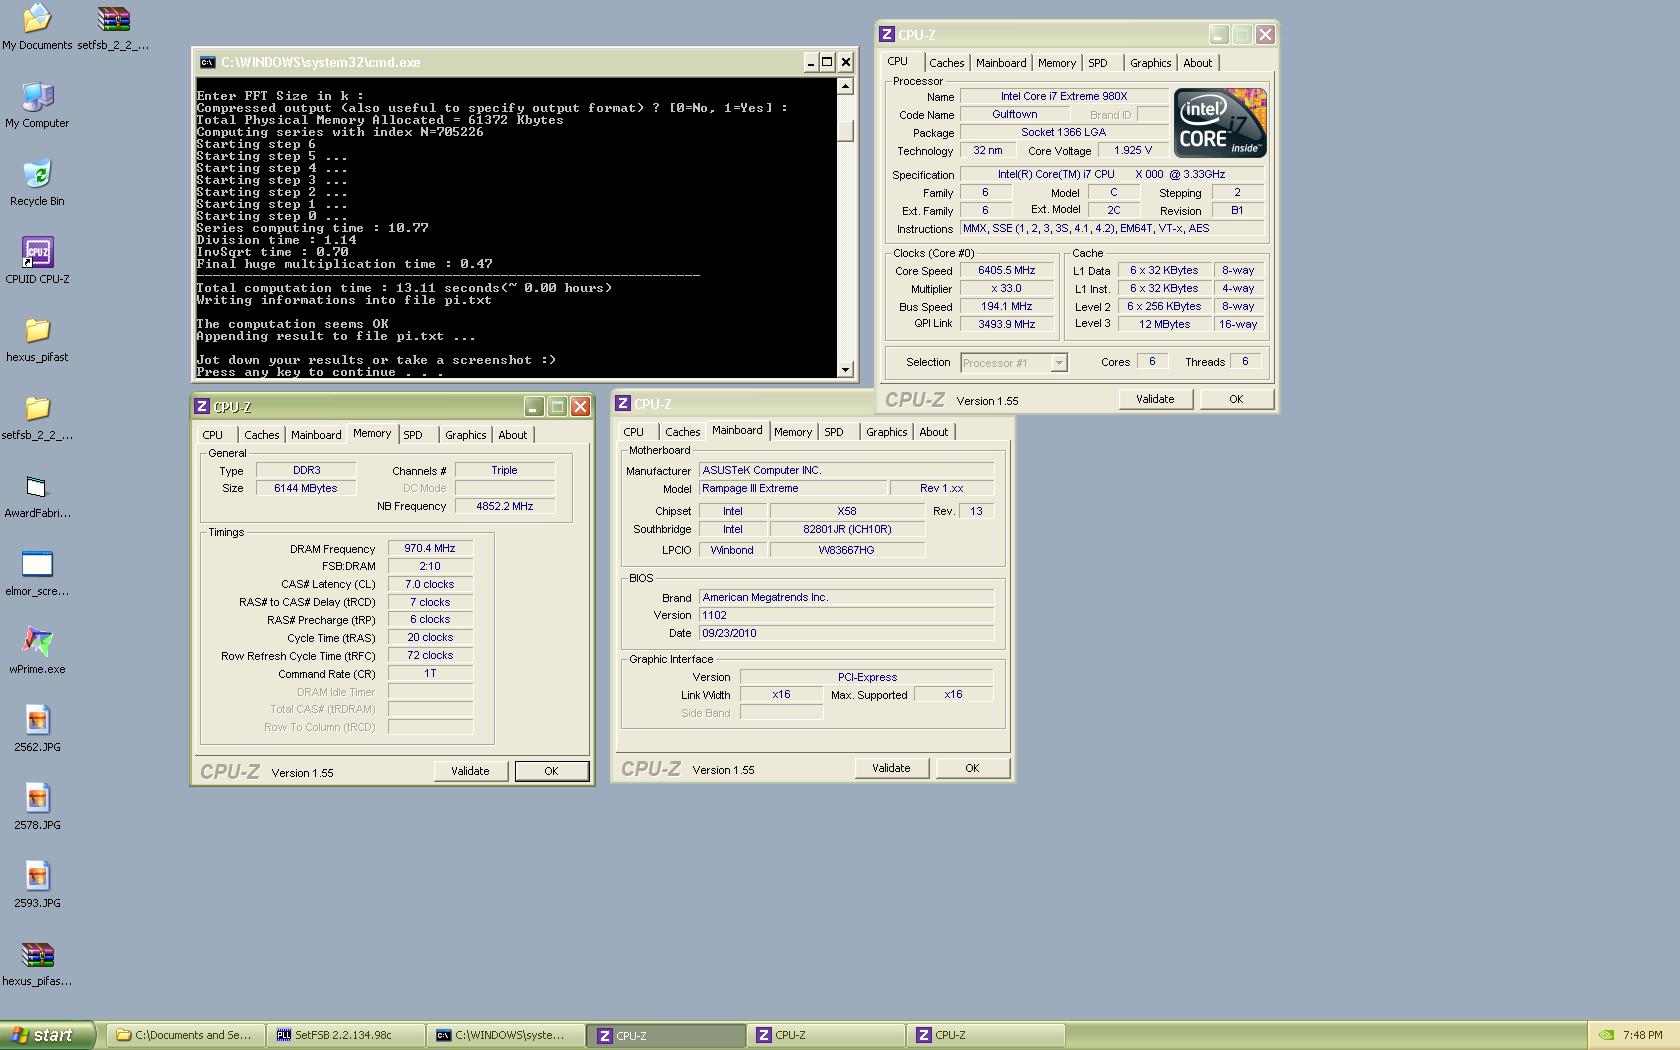
Task: Click the DRAM Frequency value 970.4 MHz
Action: pos(430,548)
